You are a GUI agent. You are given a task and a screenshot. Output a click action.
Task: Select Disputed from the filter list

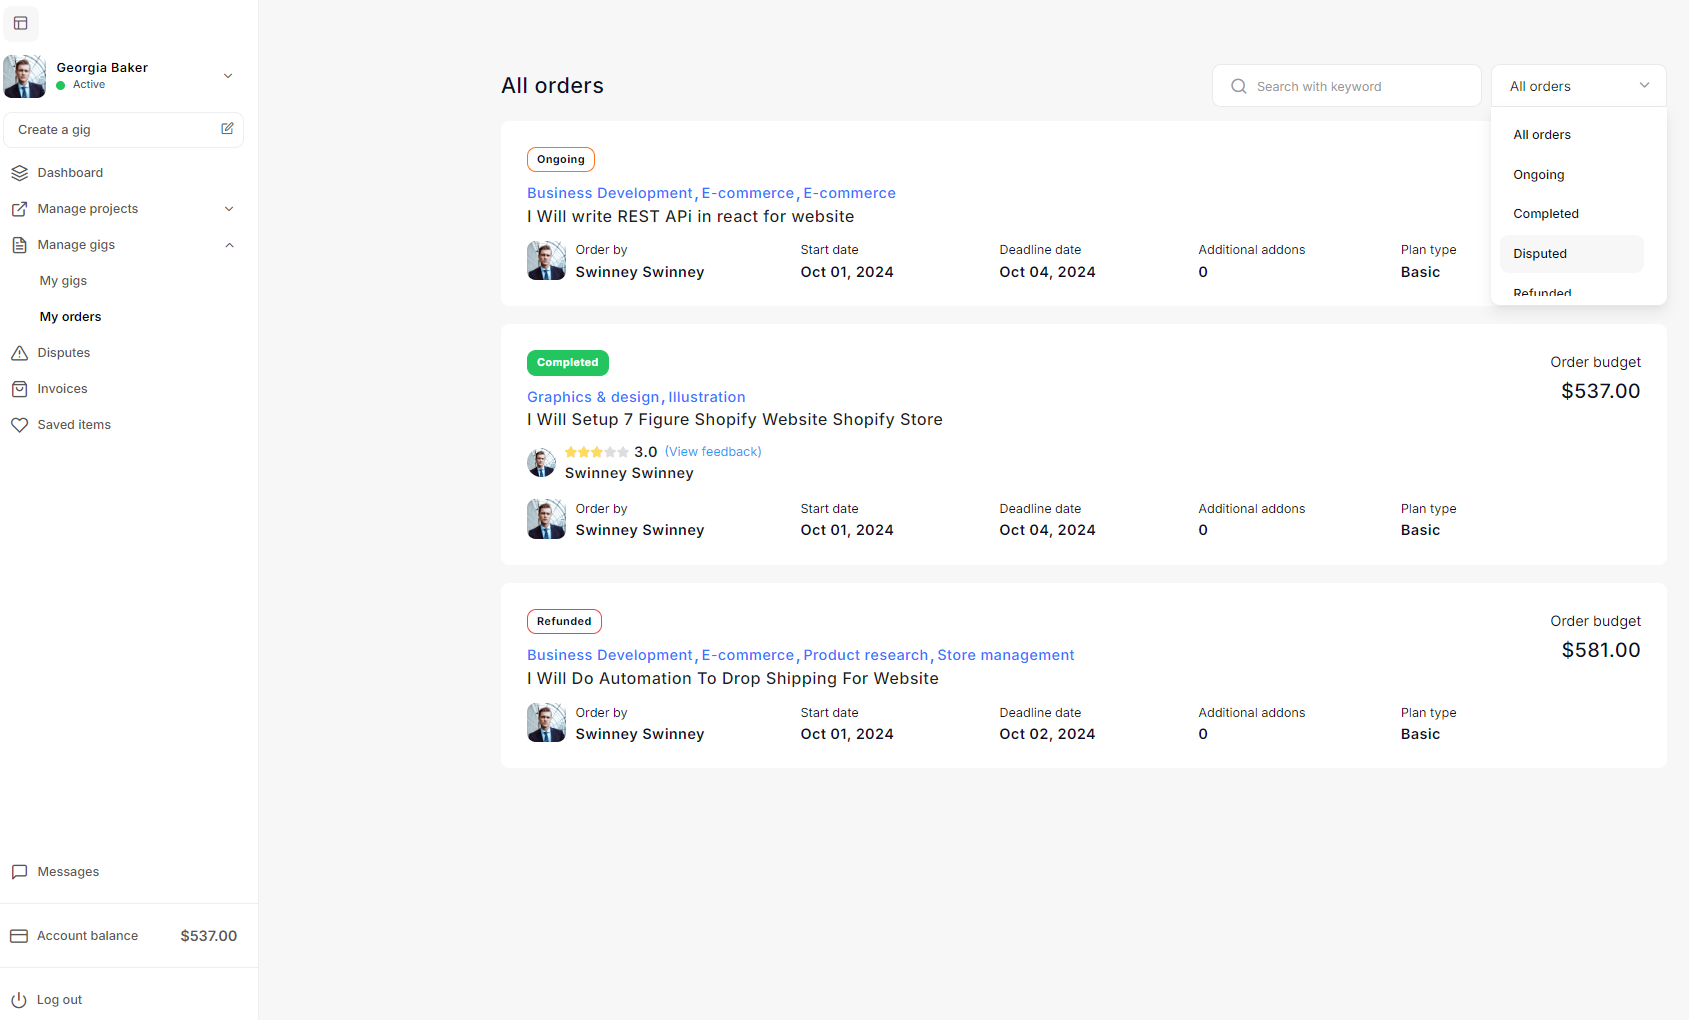[x=1540, y=254]
